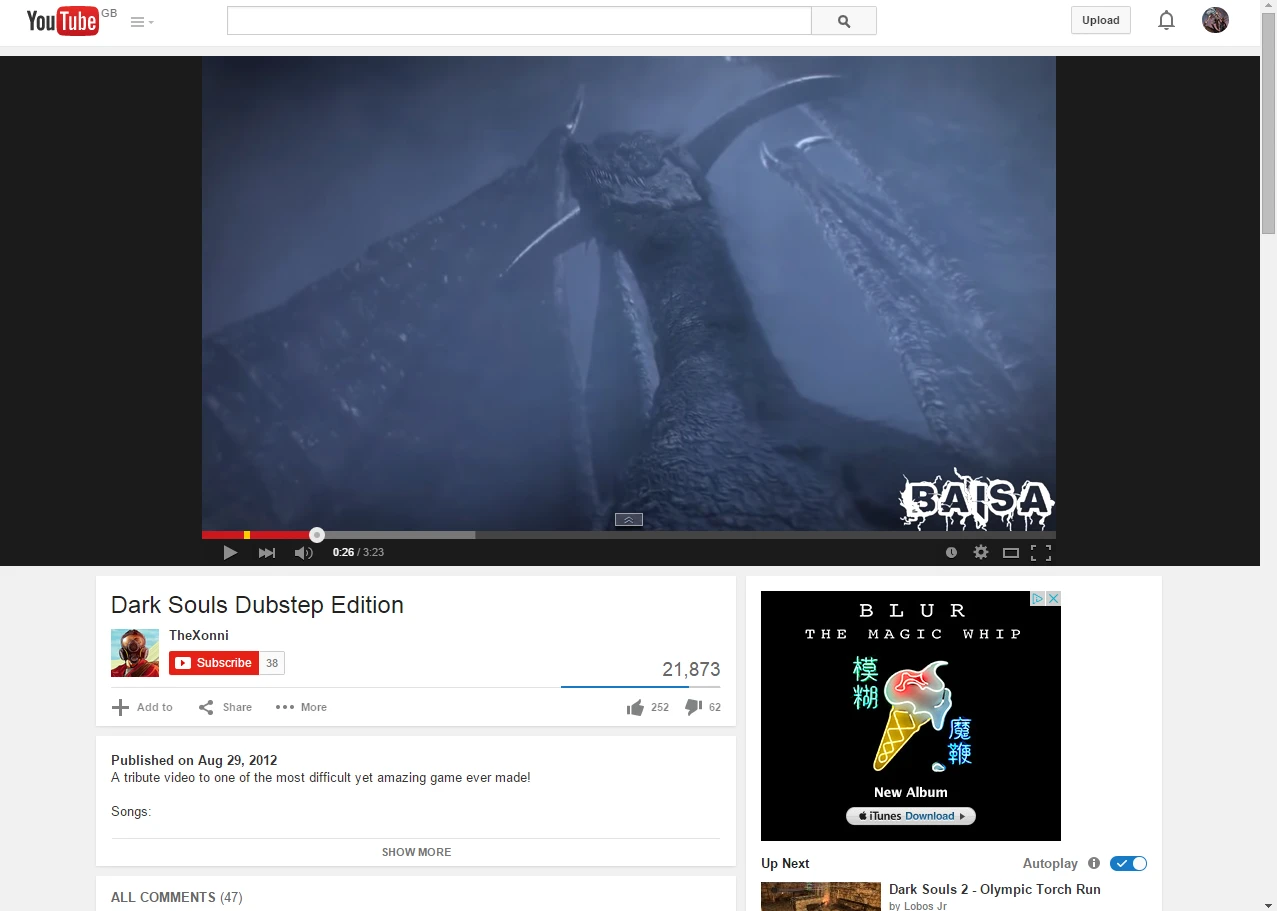Click the 21,873 view count
Viewport: 1277px width, 911px height.
click(x=691, y=670)
